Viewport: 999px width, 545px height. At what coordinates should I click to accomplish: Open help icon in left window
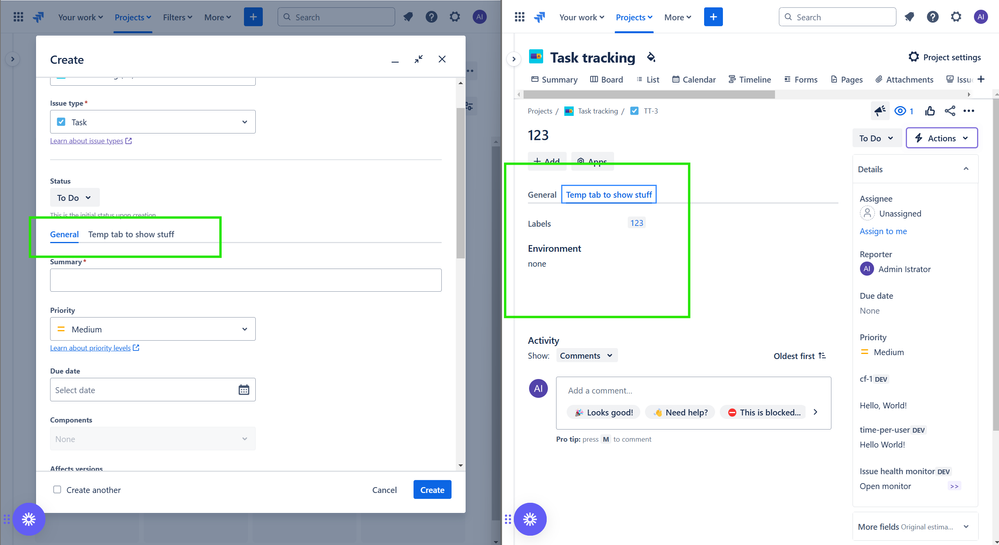(x=431, y=17)
